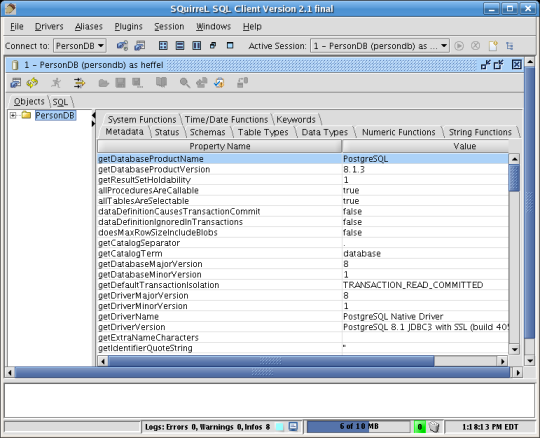The image size is (540, 438).
Task: Click metadata table down scroll arrow
Action: (514, 349)
